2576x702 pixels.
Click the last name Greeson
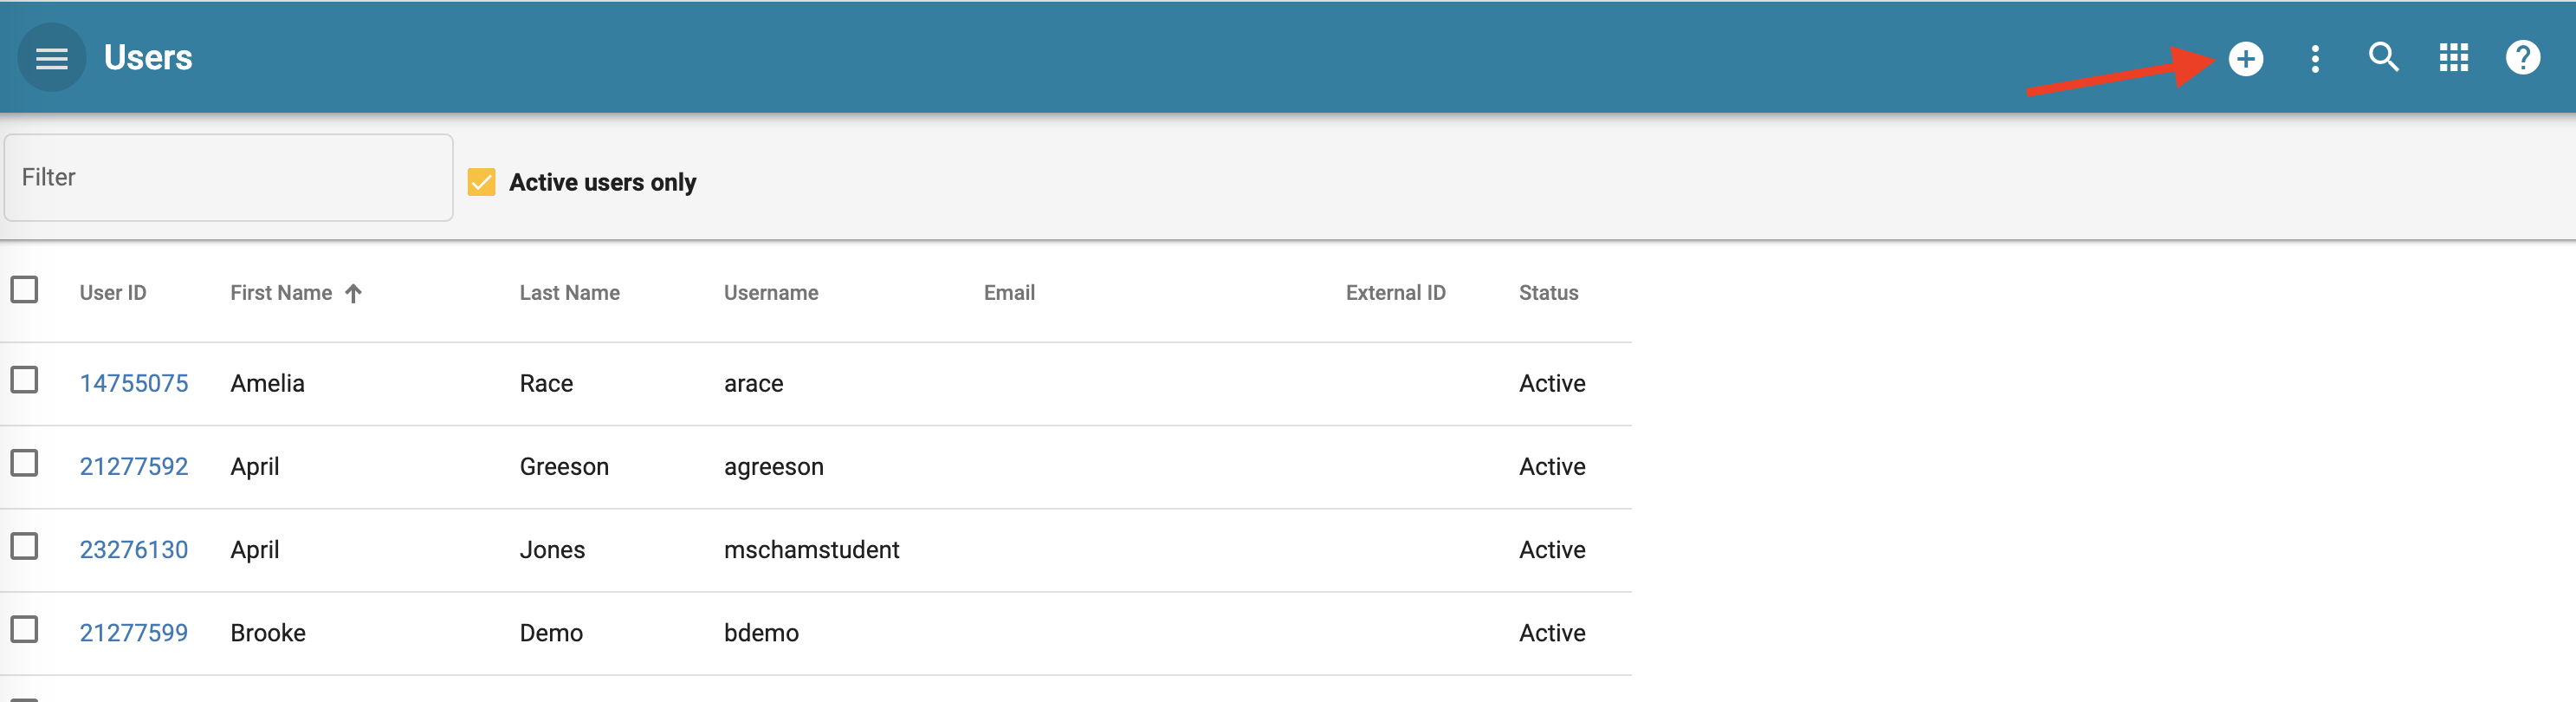[564, 466]
